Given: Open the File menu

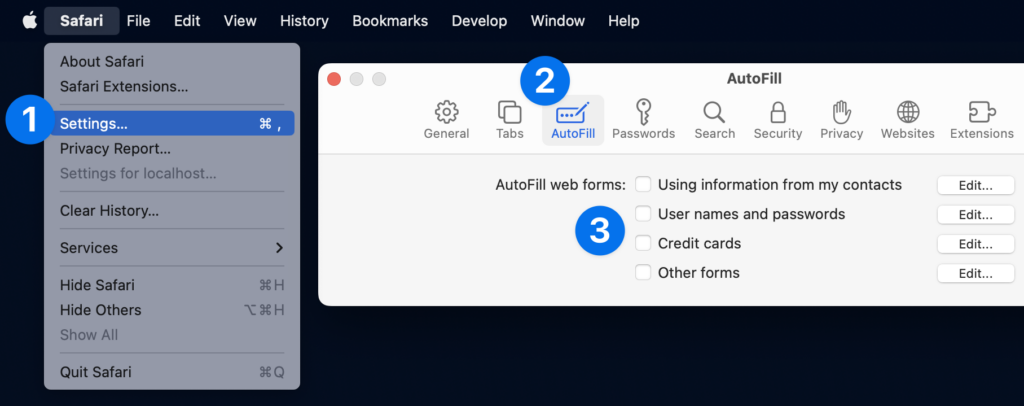Looking at the screenshot, I should pyautogui.click(x=138, y=21).
